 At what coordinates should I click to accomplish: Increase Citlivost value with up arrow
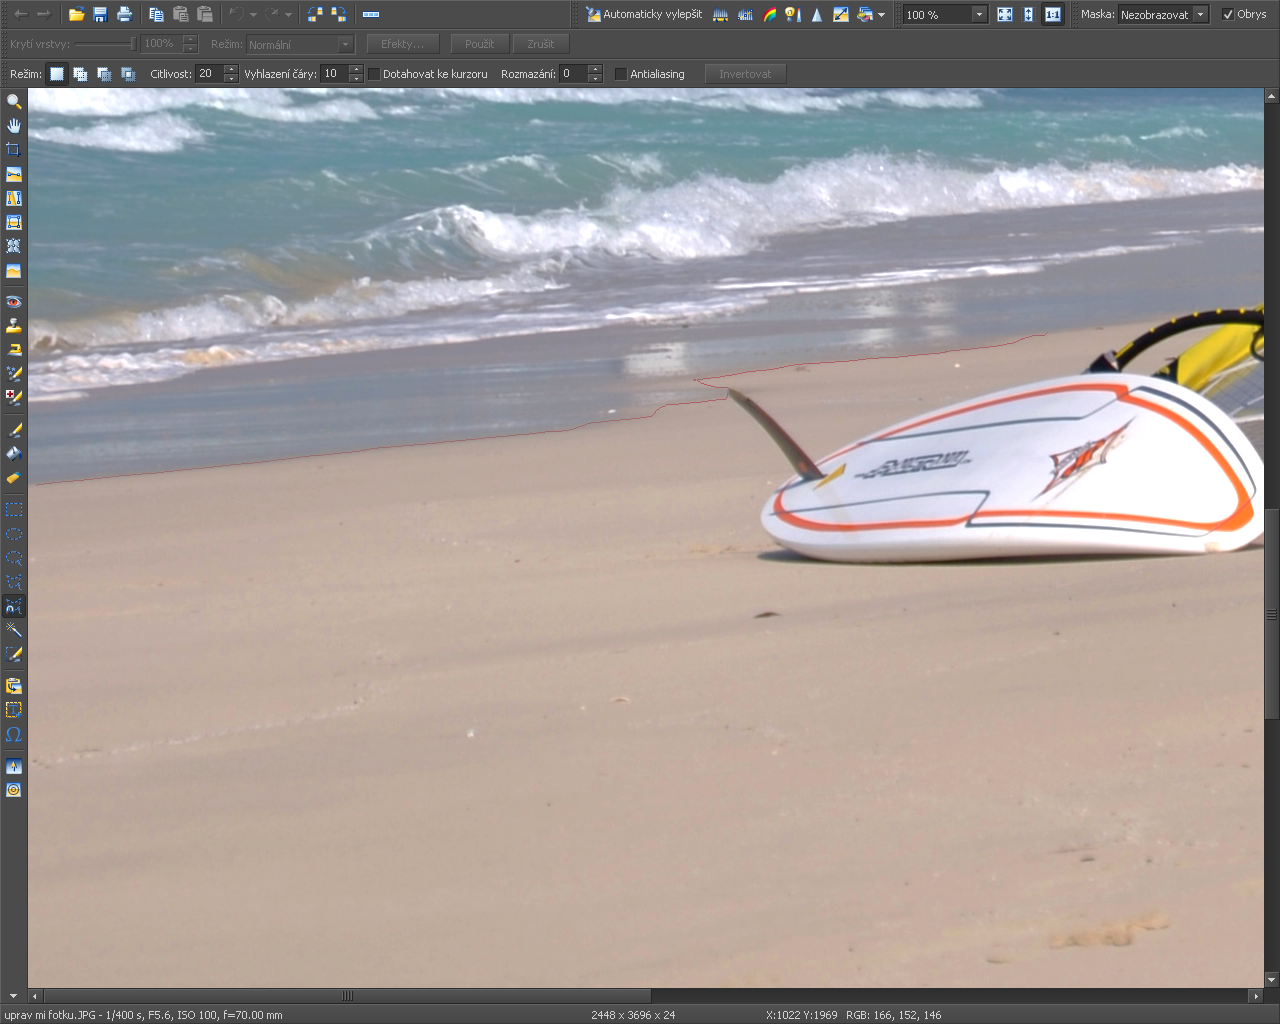coord(232,69)
